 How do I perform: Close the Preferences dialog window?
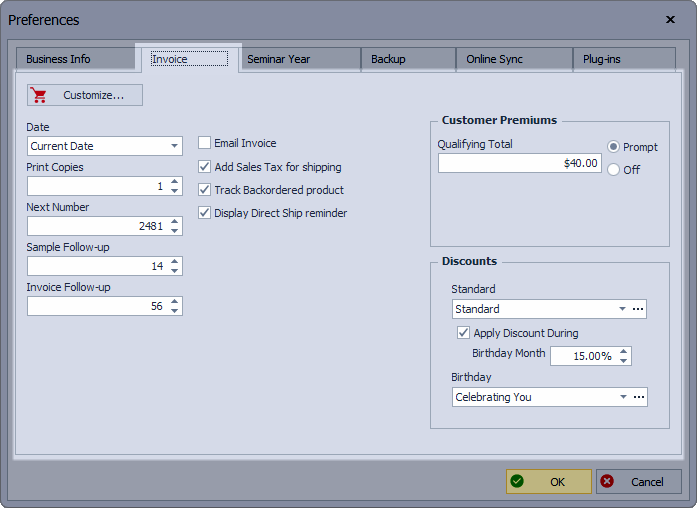pos(670,20)
